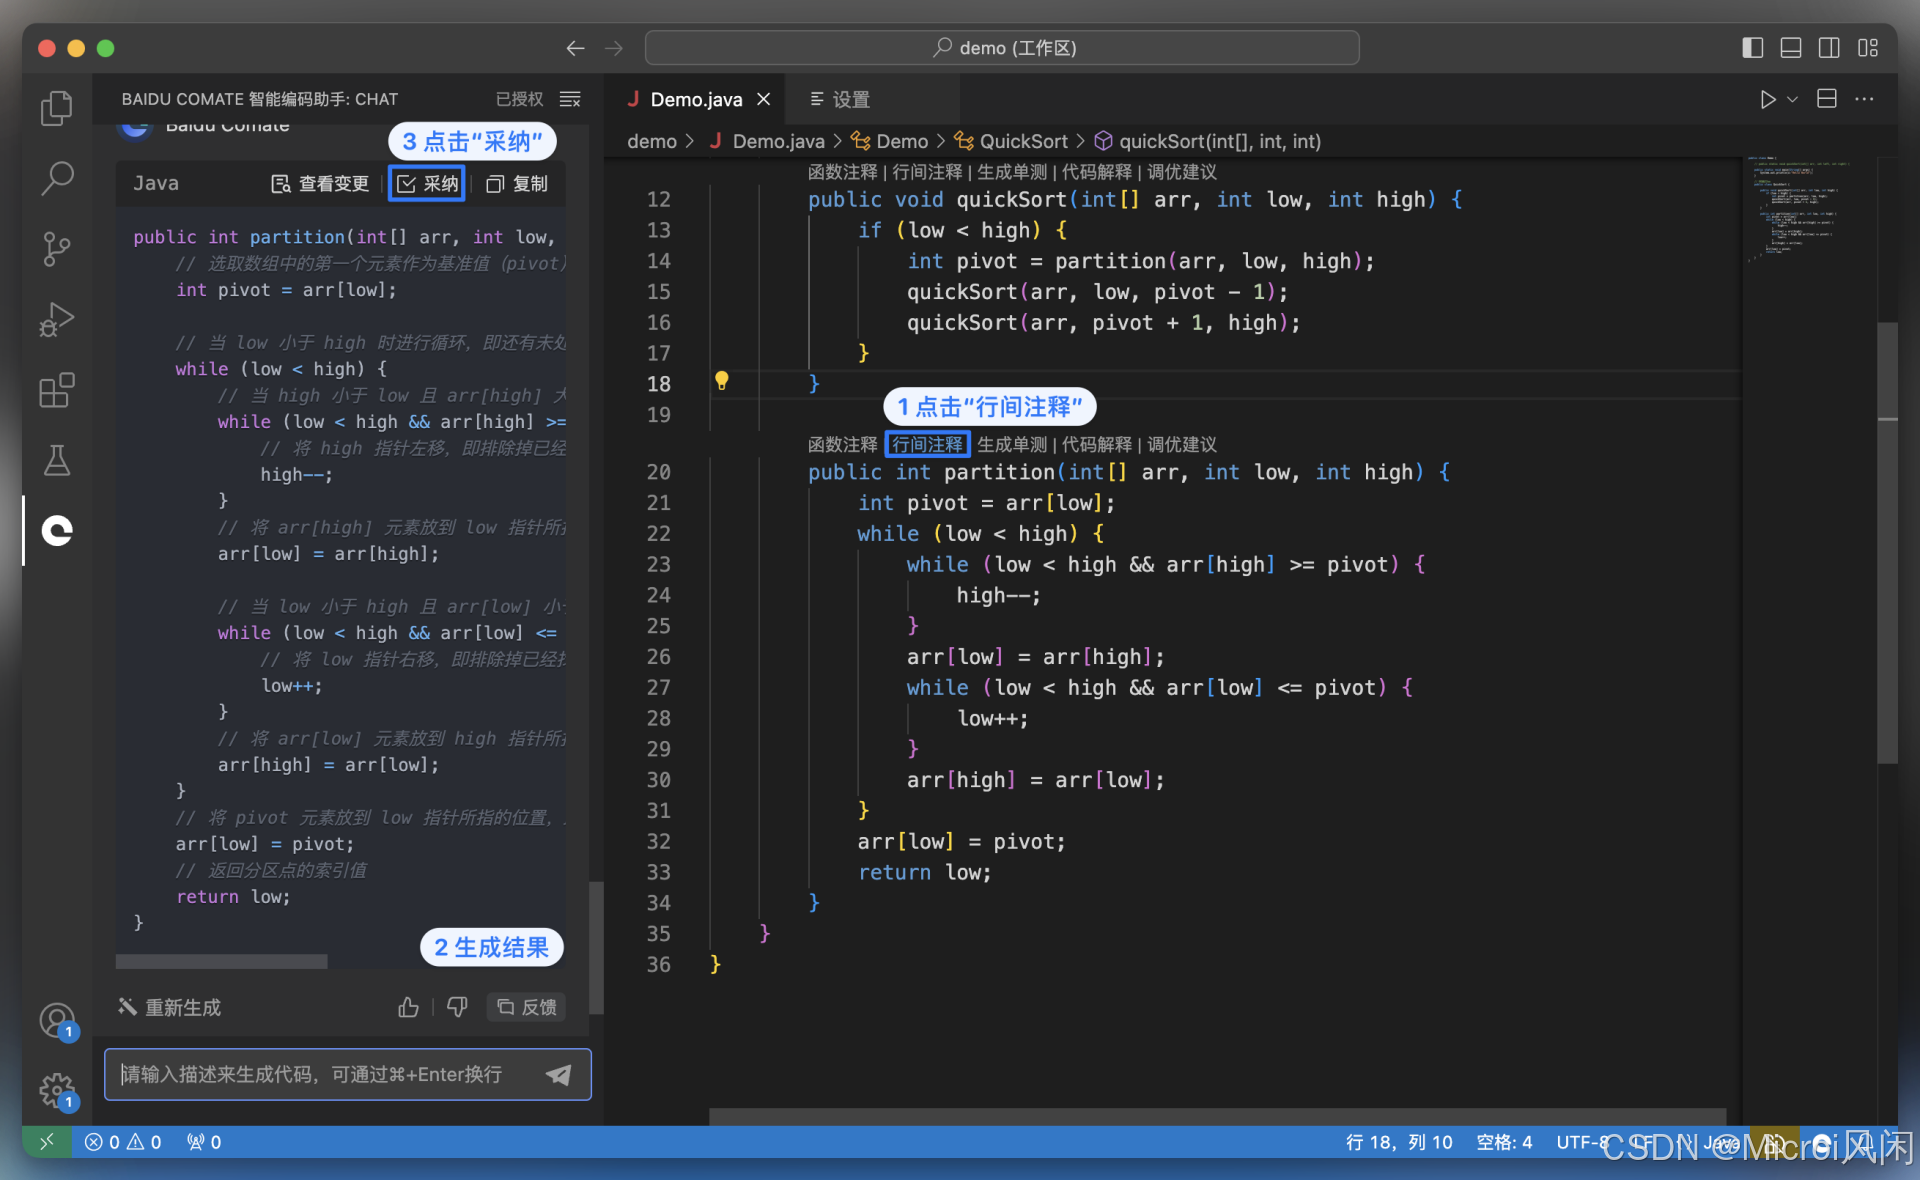Image resolution: width=1920 pixels, height=1180 pixels.
Task: Click 行间注释 above partition method
Action: 927,444
